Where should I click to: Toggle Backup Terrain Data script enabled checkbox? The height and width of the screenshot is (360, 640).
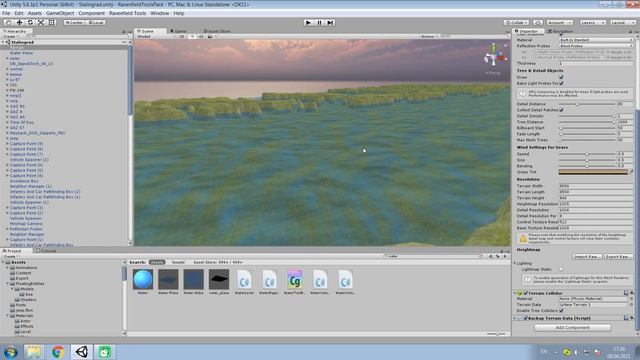point(526,318)
